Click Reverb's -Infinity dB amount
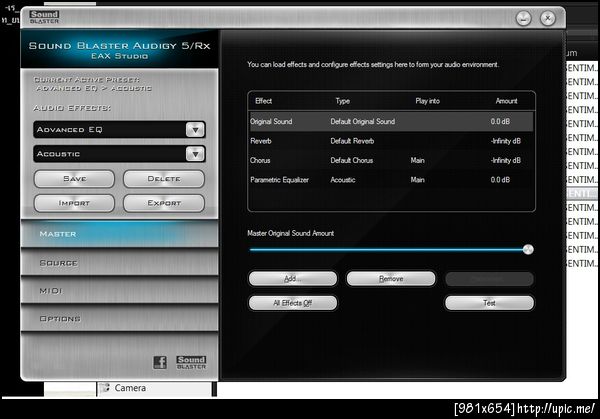The image size is (600, 419). (x=505, y=141)
